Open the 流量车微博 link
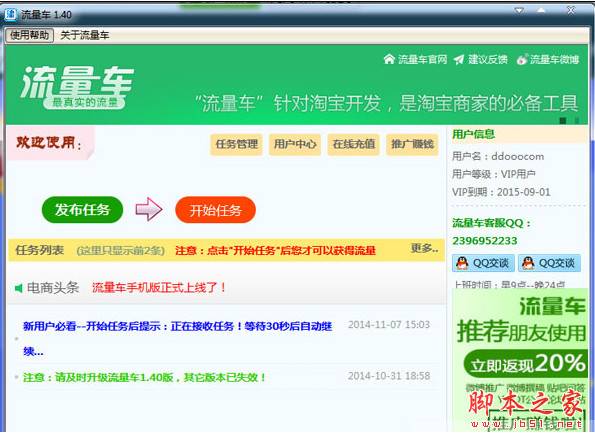This screenshot has width=595, height=435. click(x=554, y=60)
